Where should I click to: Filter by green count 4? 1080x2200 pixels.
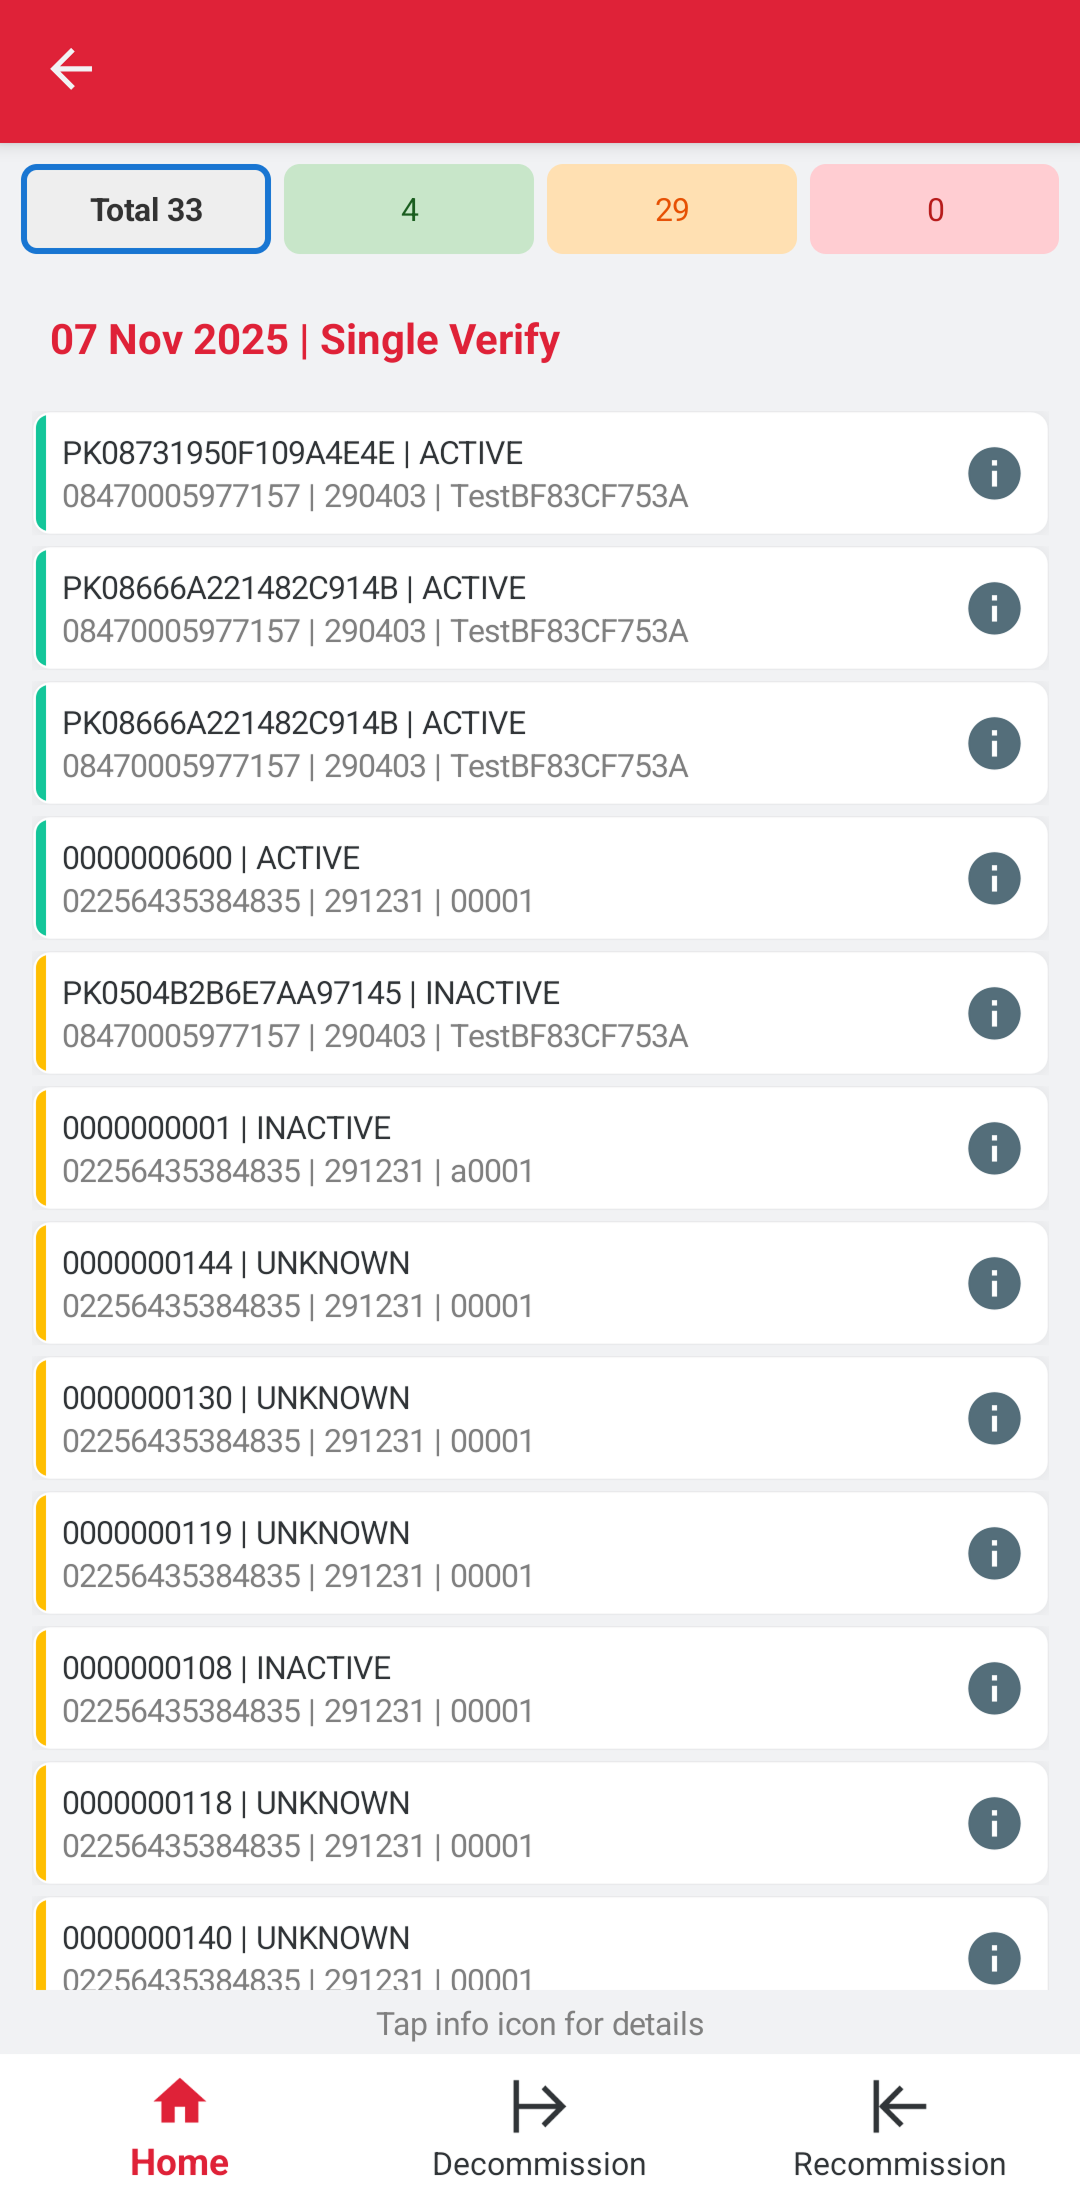click(x=409, y=209)
